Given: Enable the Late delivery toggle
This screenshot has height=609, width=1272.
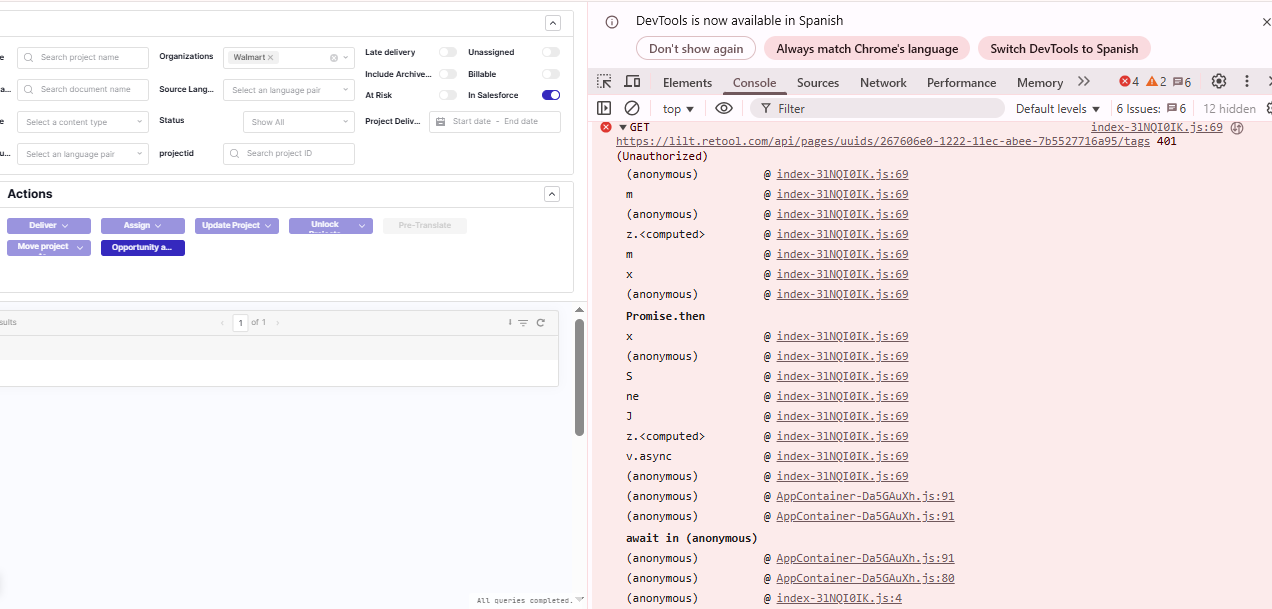Looking at the screenshot, I should (x=448, y=52).
